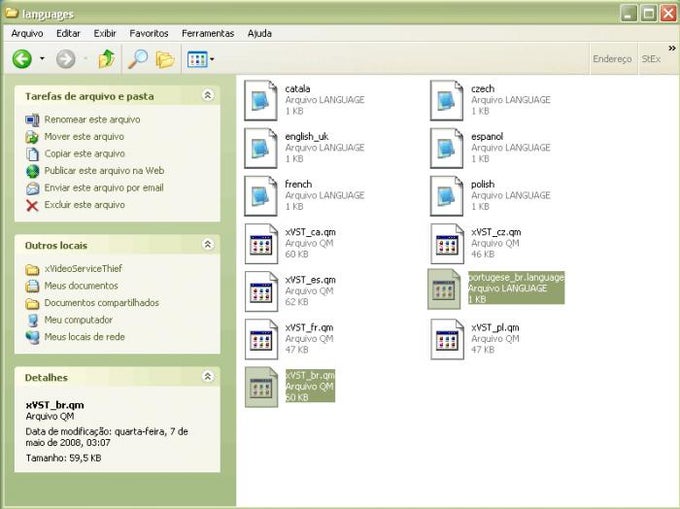
Task: Toggle the Folders pane button
Action: coord(165,59)
